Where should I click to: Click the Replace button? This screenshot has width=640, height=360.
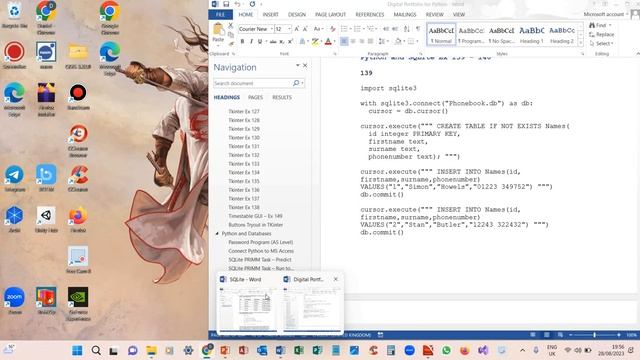pos(602,34)
